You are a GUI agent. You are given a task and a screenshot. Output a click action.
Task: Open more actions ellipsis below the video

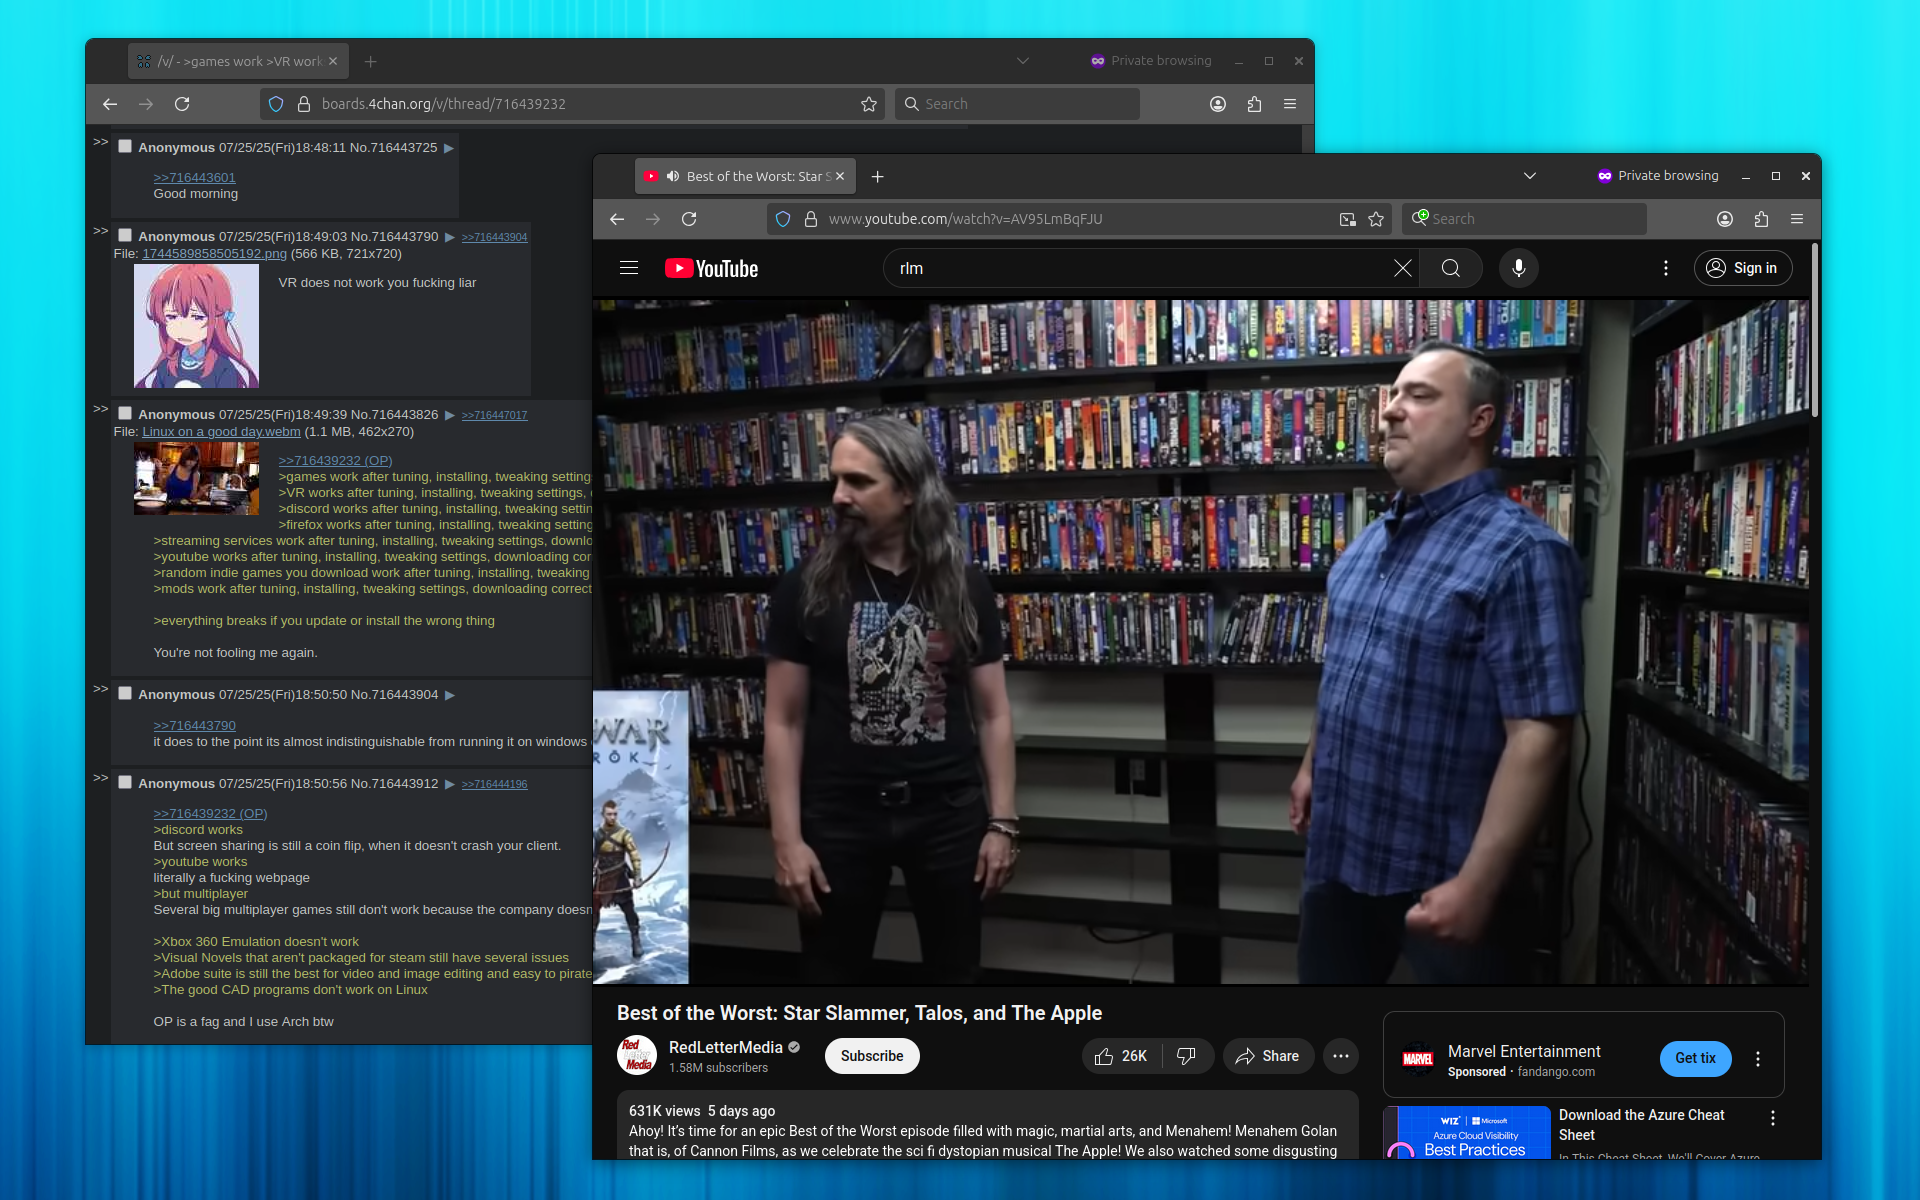click(x=1341, y=1056)
